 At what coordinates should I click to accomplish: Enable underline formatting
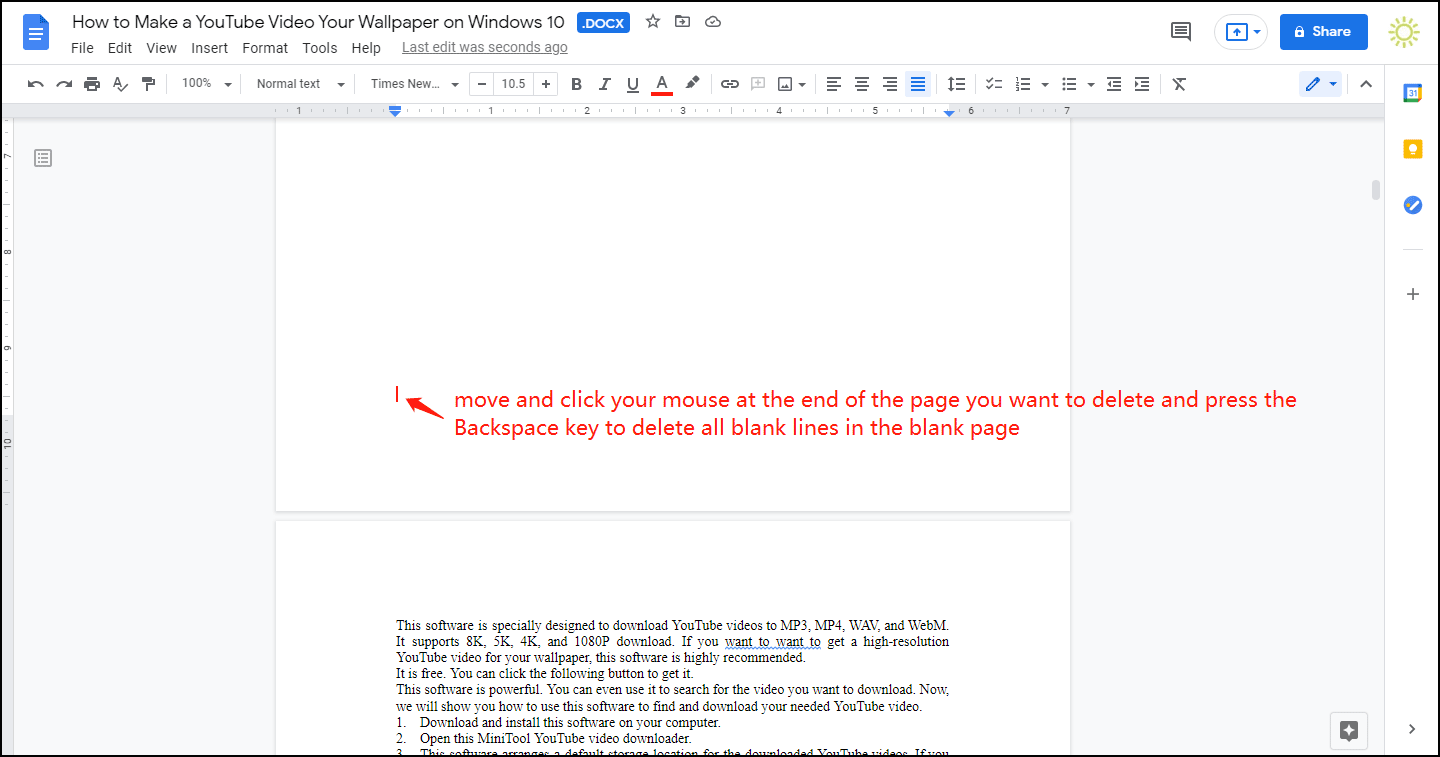632,84
